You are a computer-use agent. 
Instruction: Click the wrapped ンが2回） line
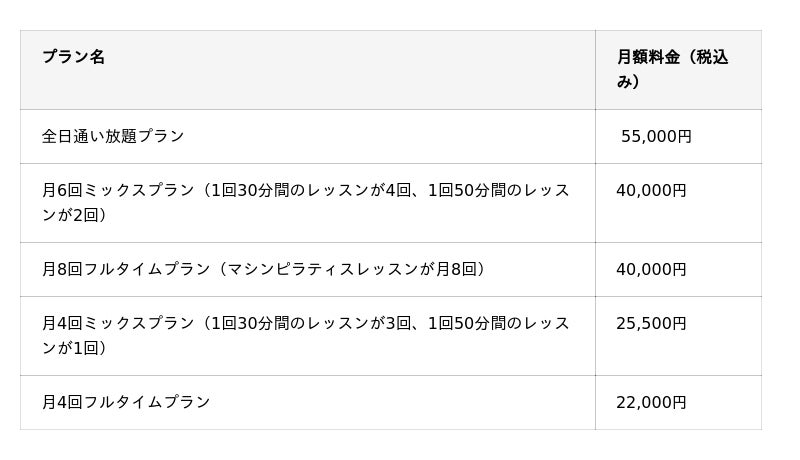[x=75, y=215]
